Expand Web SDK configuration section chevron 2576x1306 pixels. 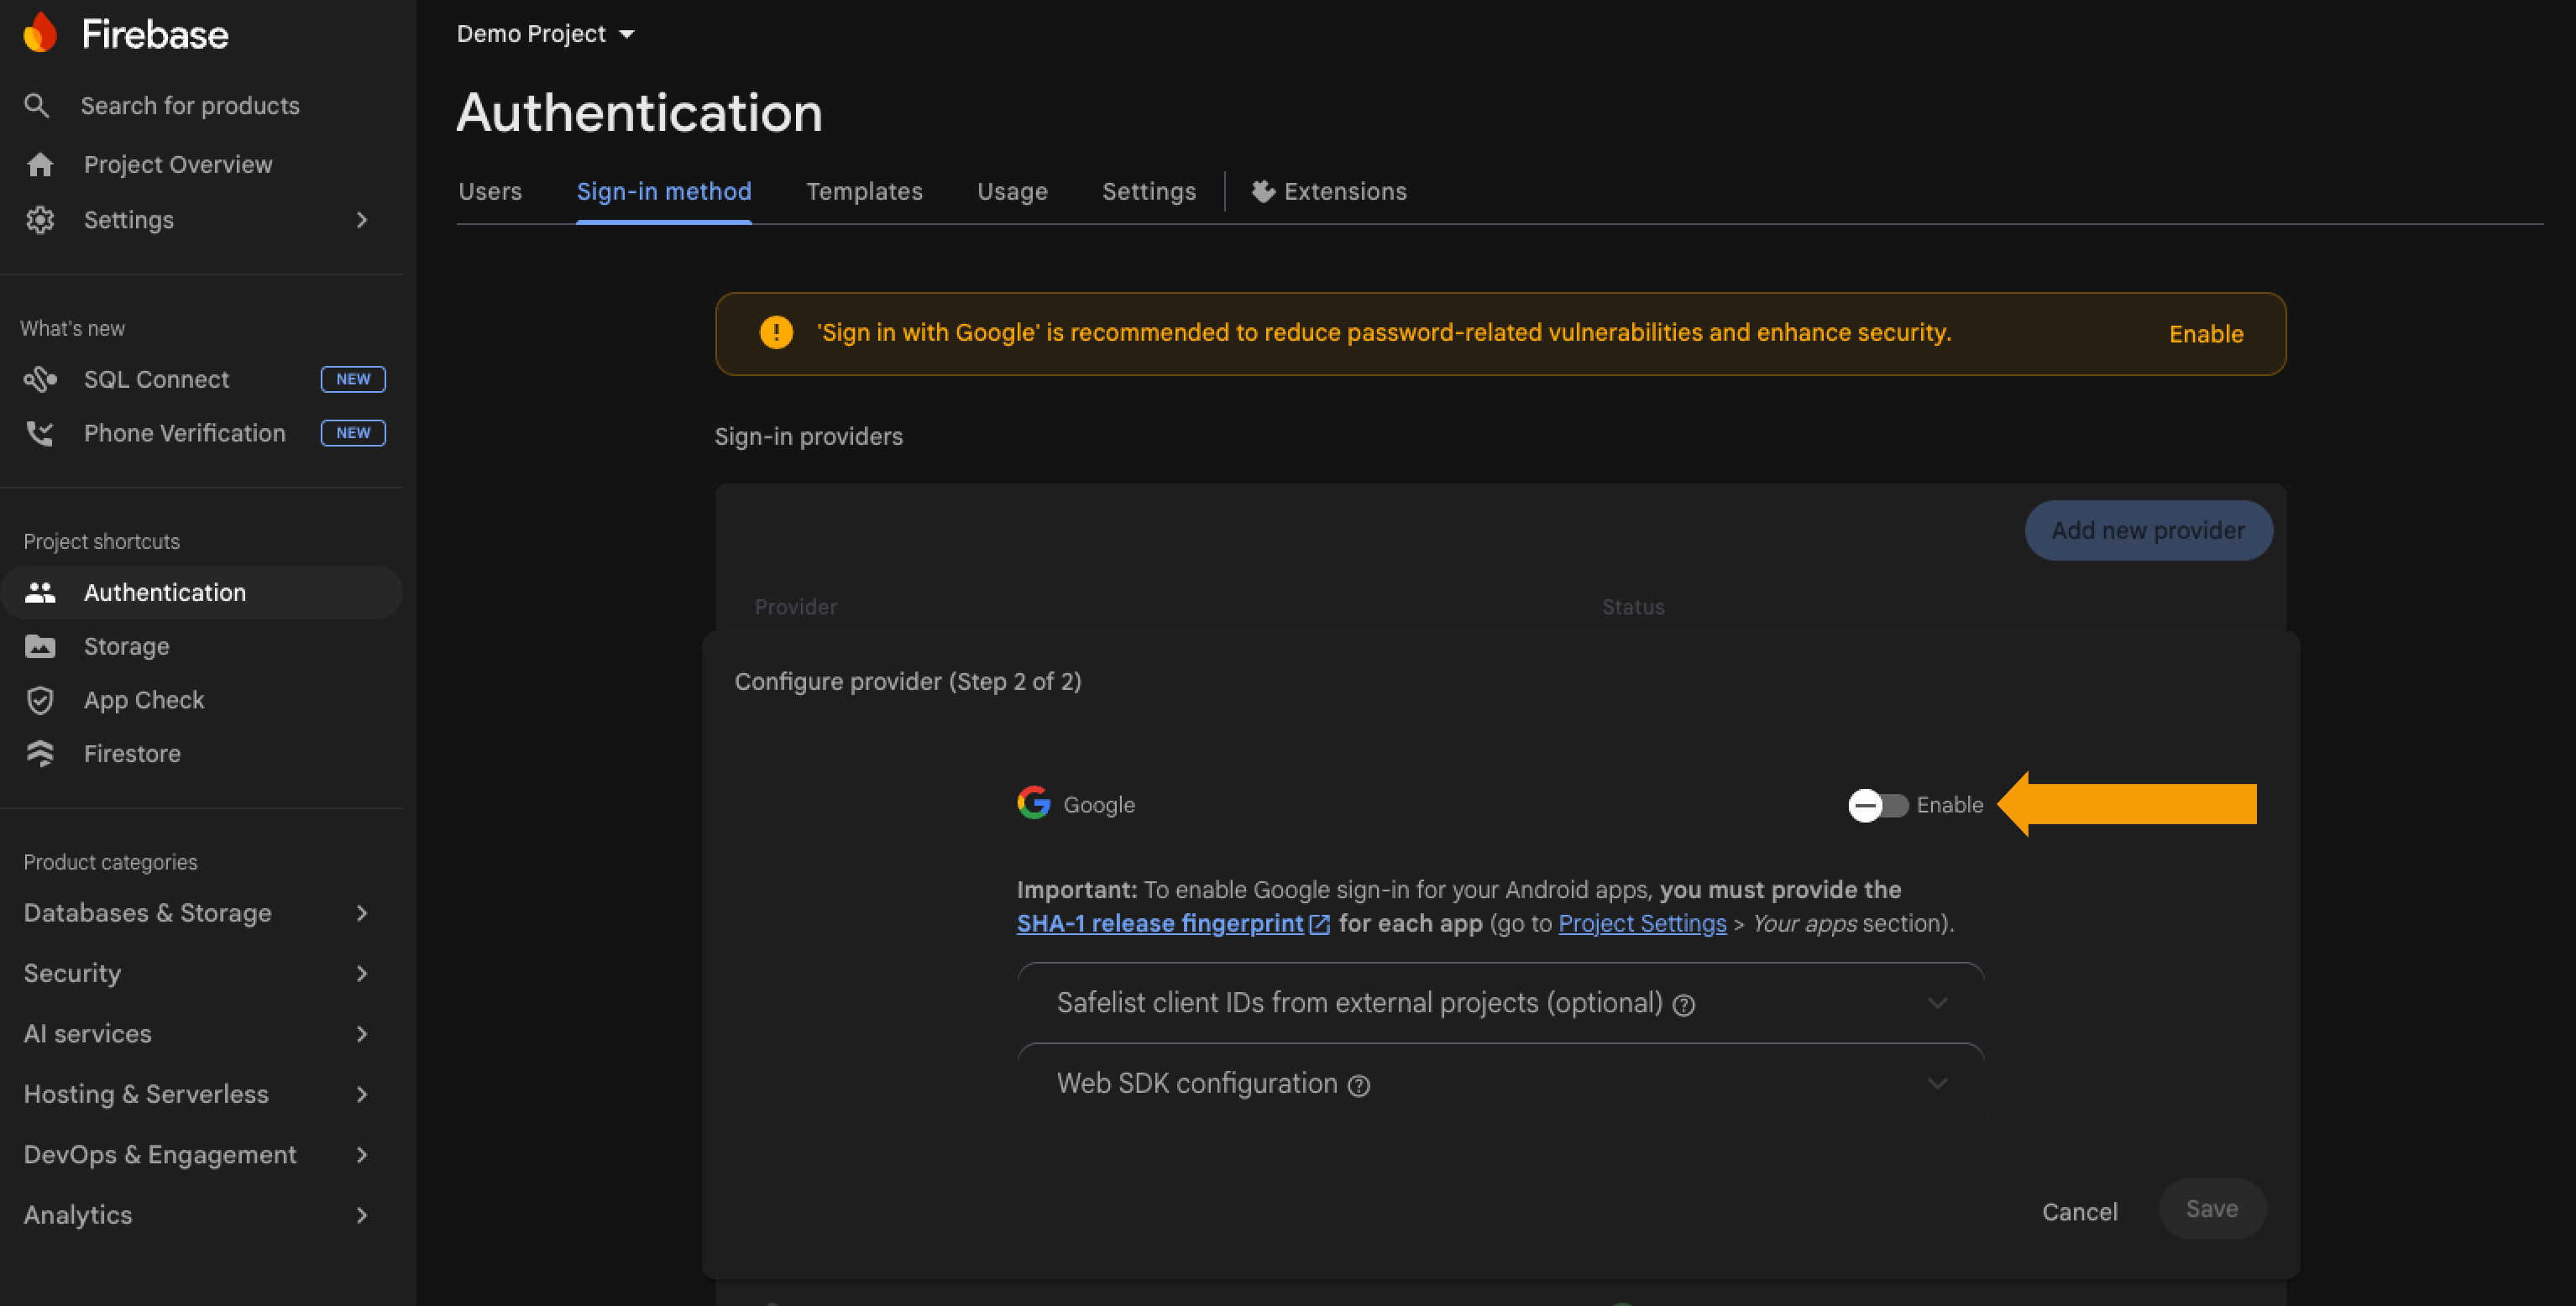1937,1084
